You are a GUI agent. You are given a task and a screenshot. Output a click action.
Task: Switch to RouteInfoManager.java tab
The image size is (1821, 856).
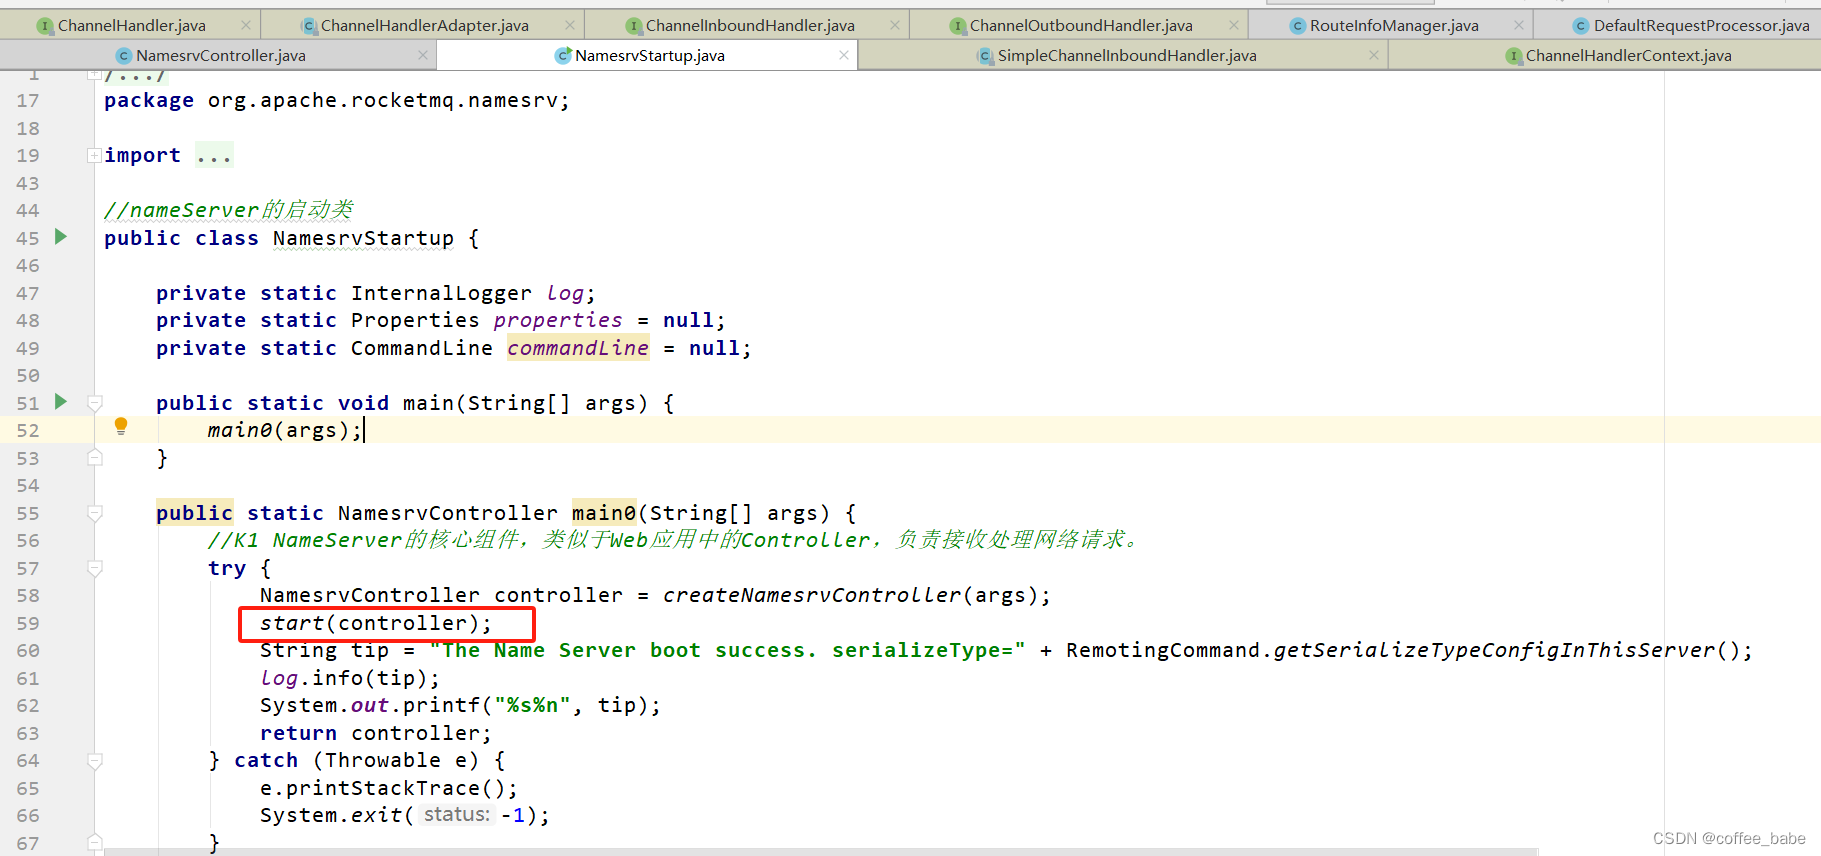(x=1393, y=25)
